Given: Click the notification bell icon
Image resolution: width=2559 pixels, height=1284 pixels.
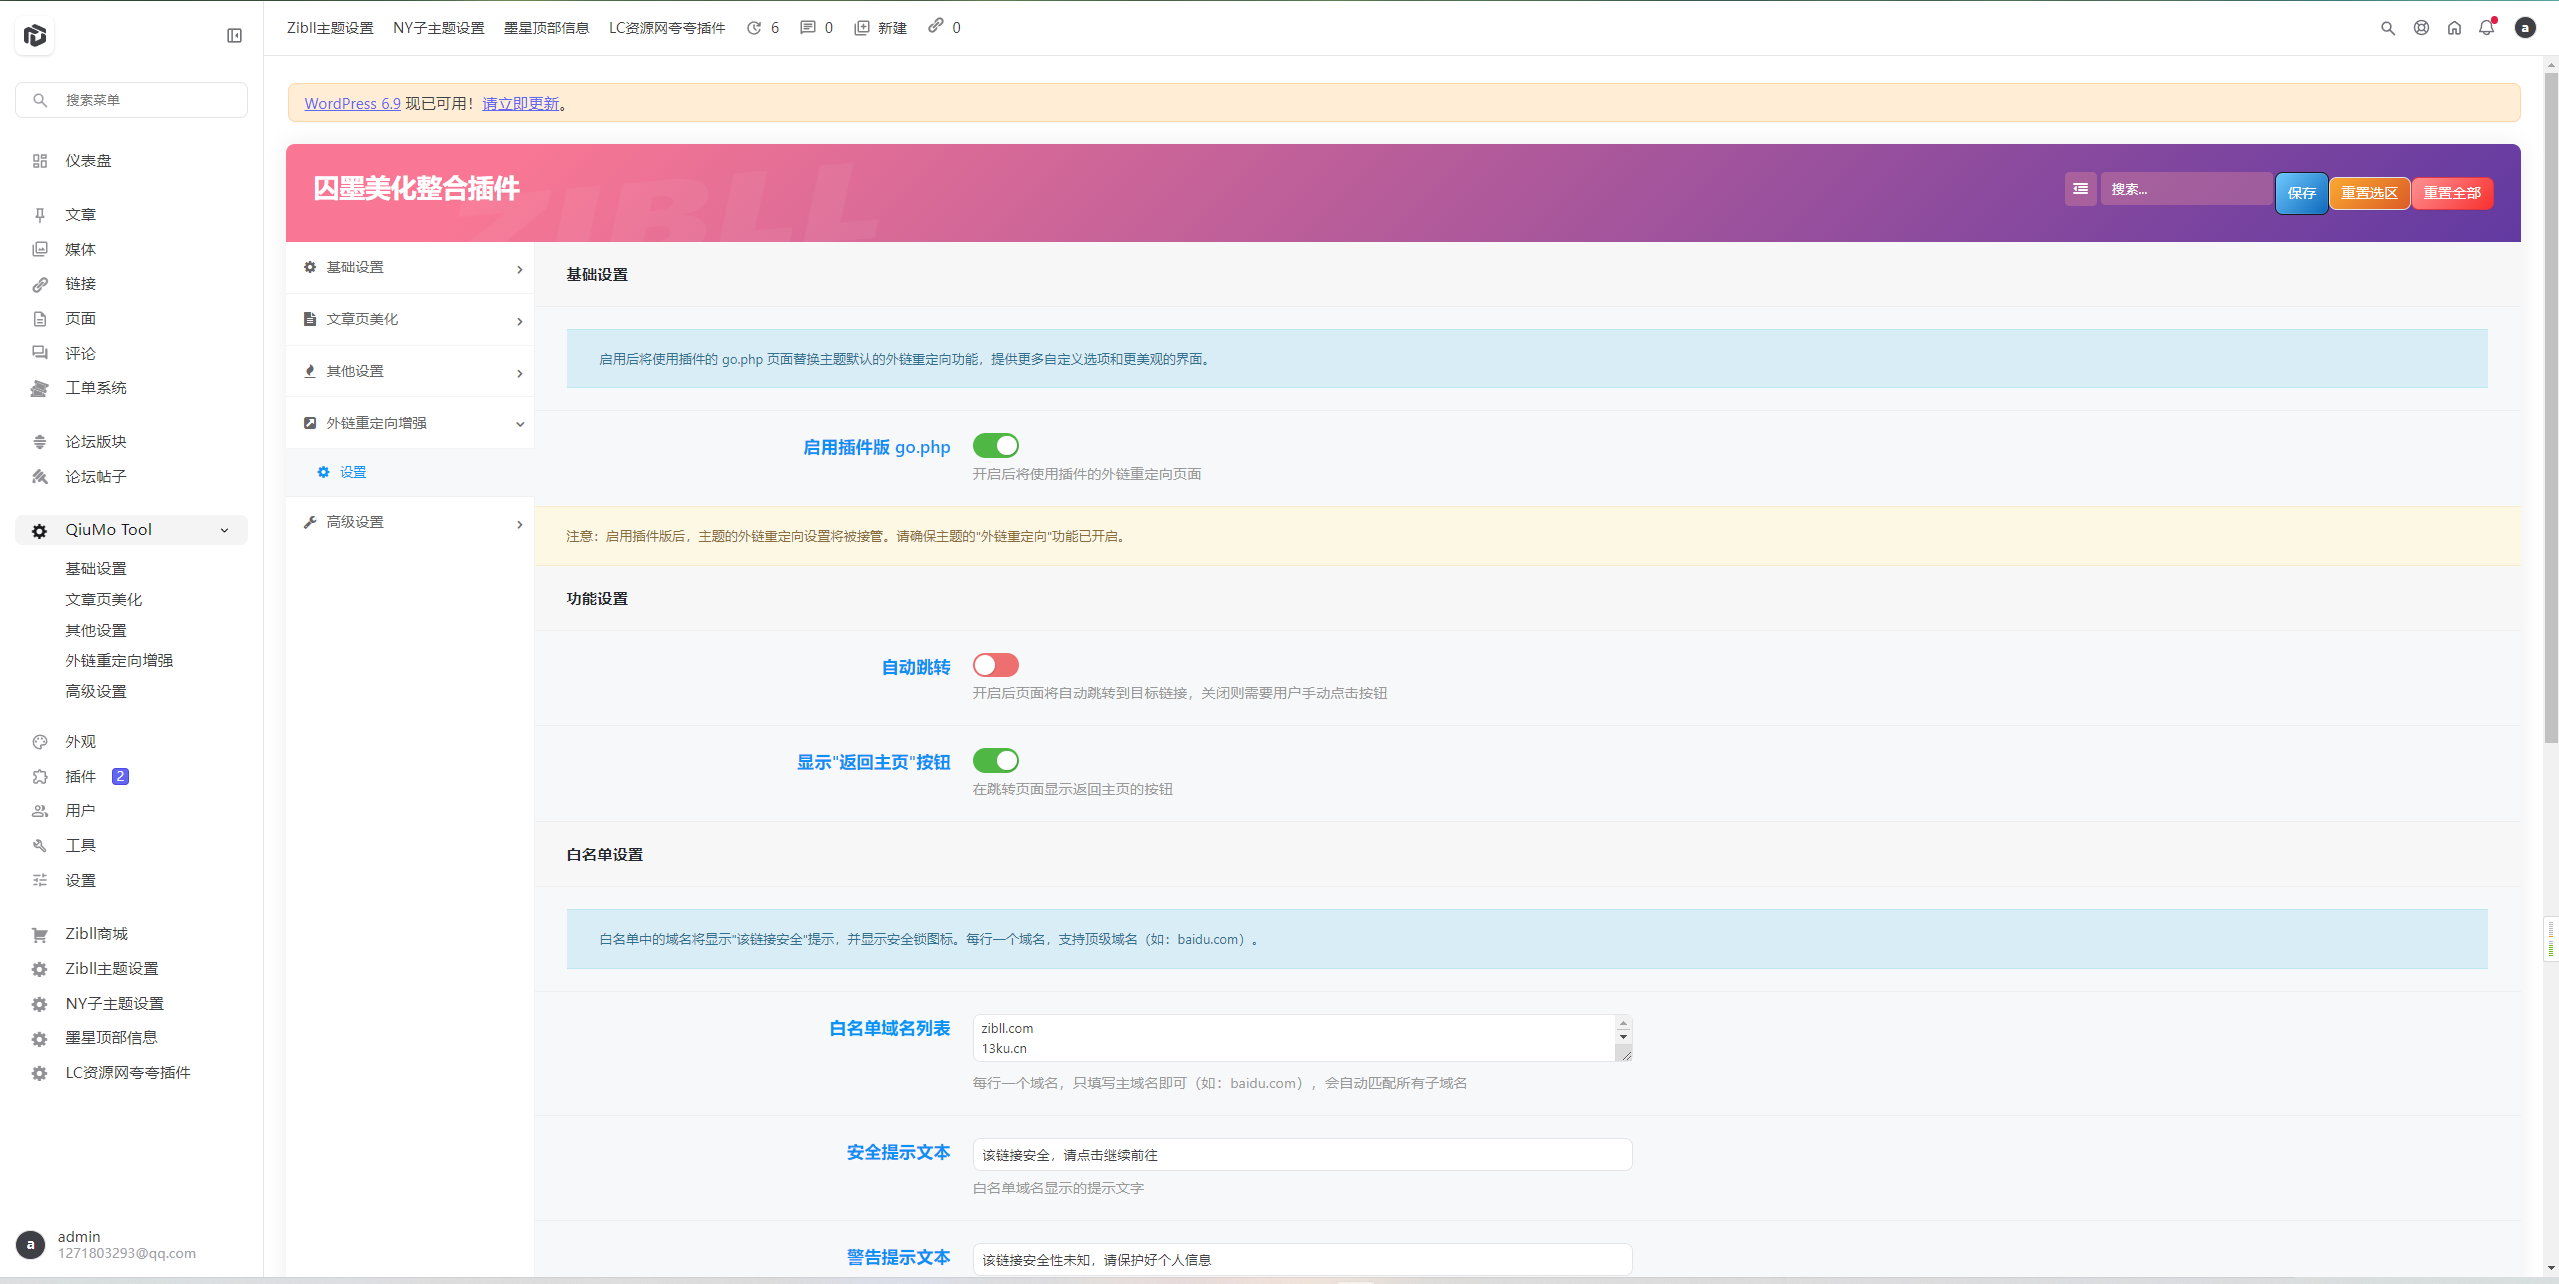Looking at the screenshot, I should 2486,28.
